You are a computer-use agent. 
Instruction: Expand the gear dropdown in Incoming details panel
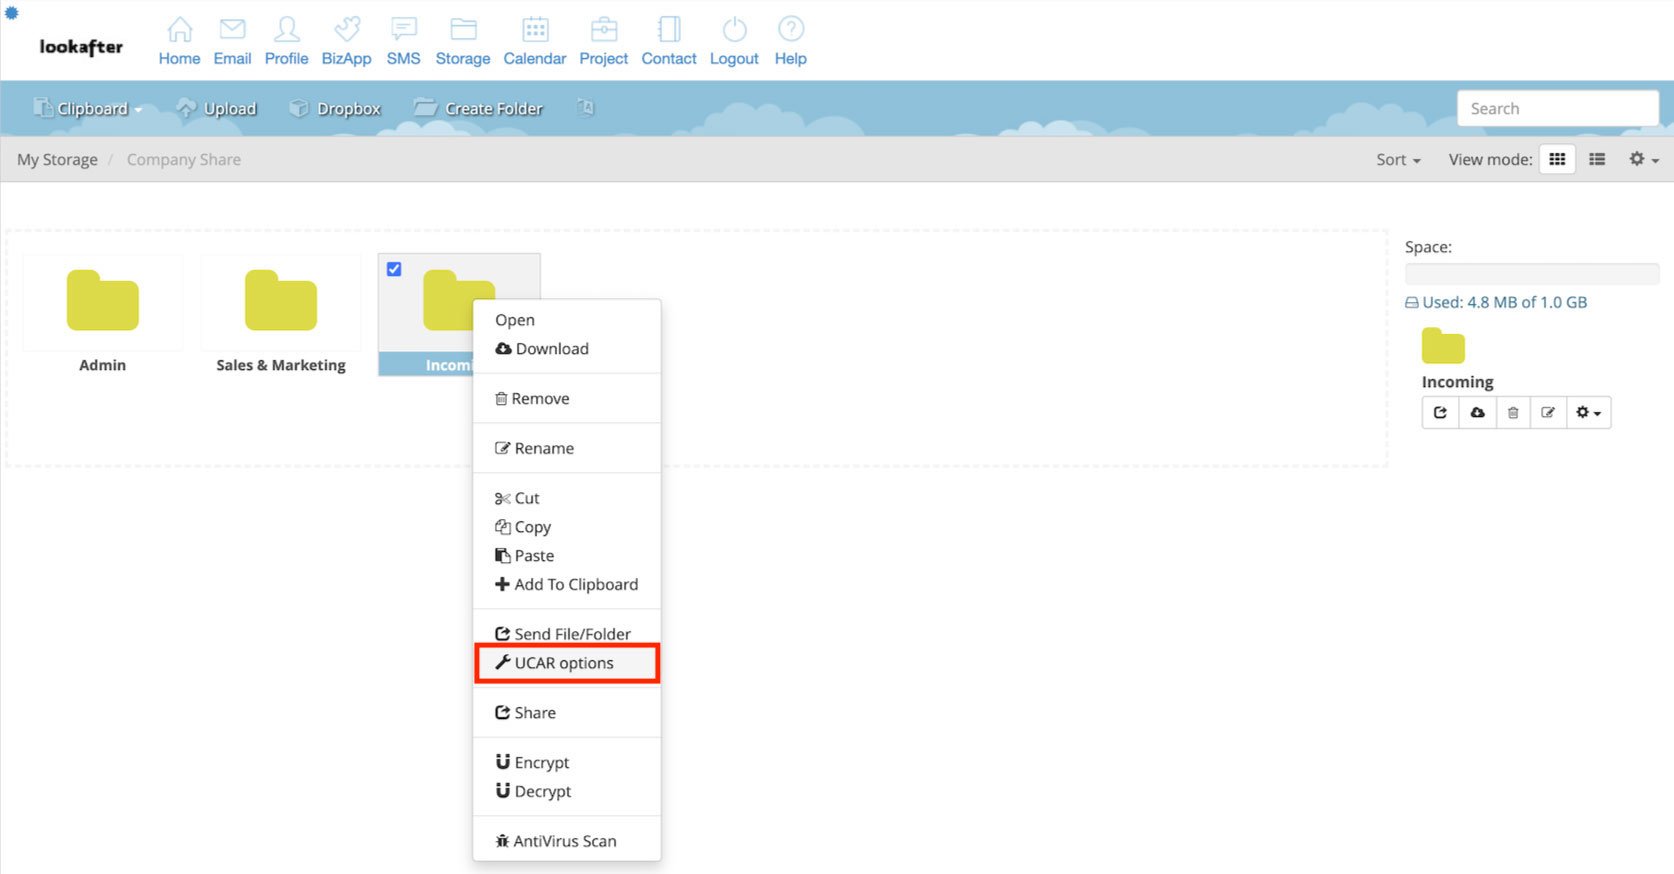coord(1588,412)
